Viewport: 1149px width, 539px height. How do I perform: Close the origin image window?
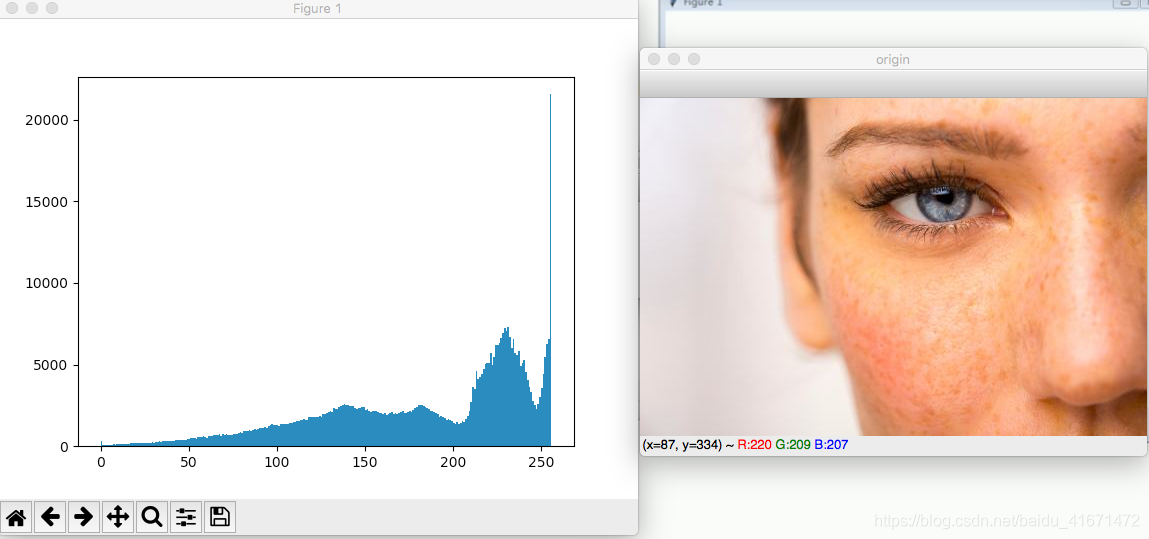coord(654,59)
